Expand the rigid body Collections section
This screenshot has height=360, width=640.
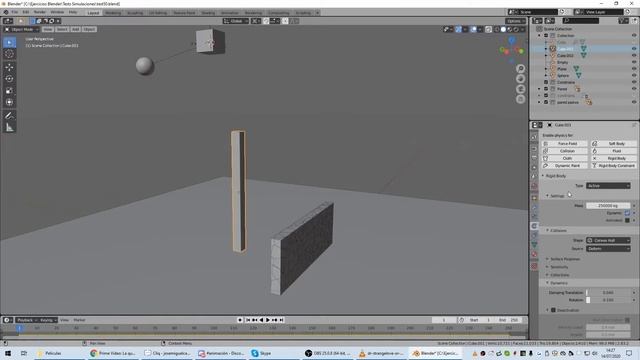coord(558,275)
